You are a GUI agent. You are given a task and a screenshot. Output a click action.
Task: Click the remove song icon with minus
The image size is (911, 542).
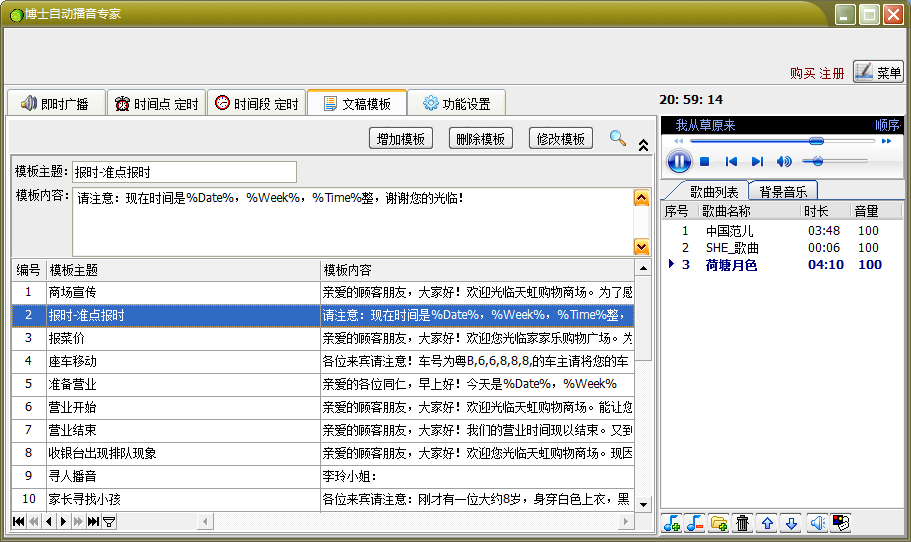coord(695,523)
